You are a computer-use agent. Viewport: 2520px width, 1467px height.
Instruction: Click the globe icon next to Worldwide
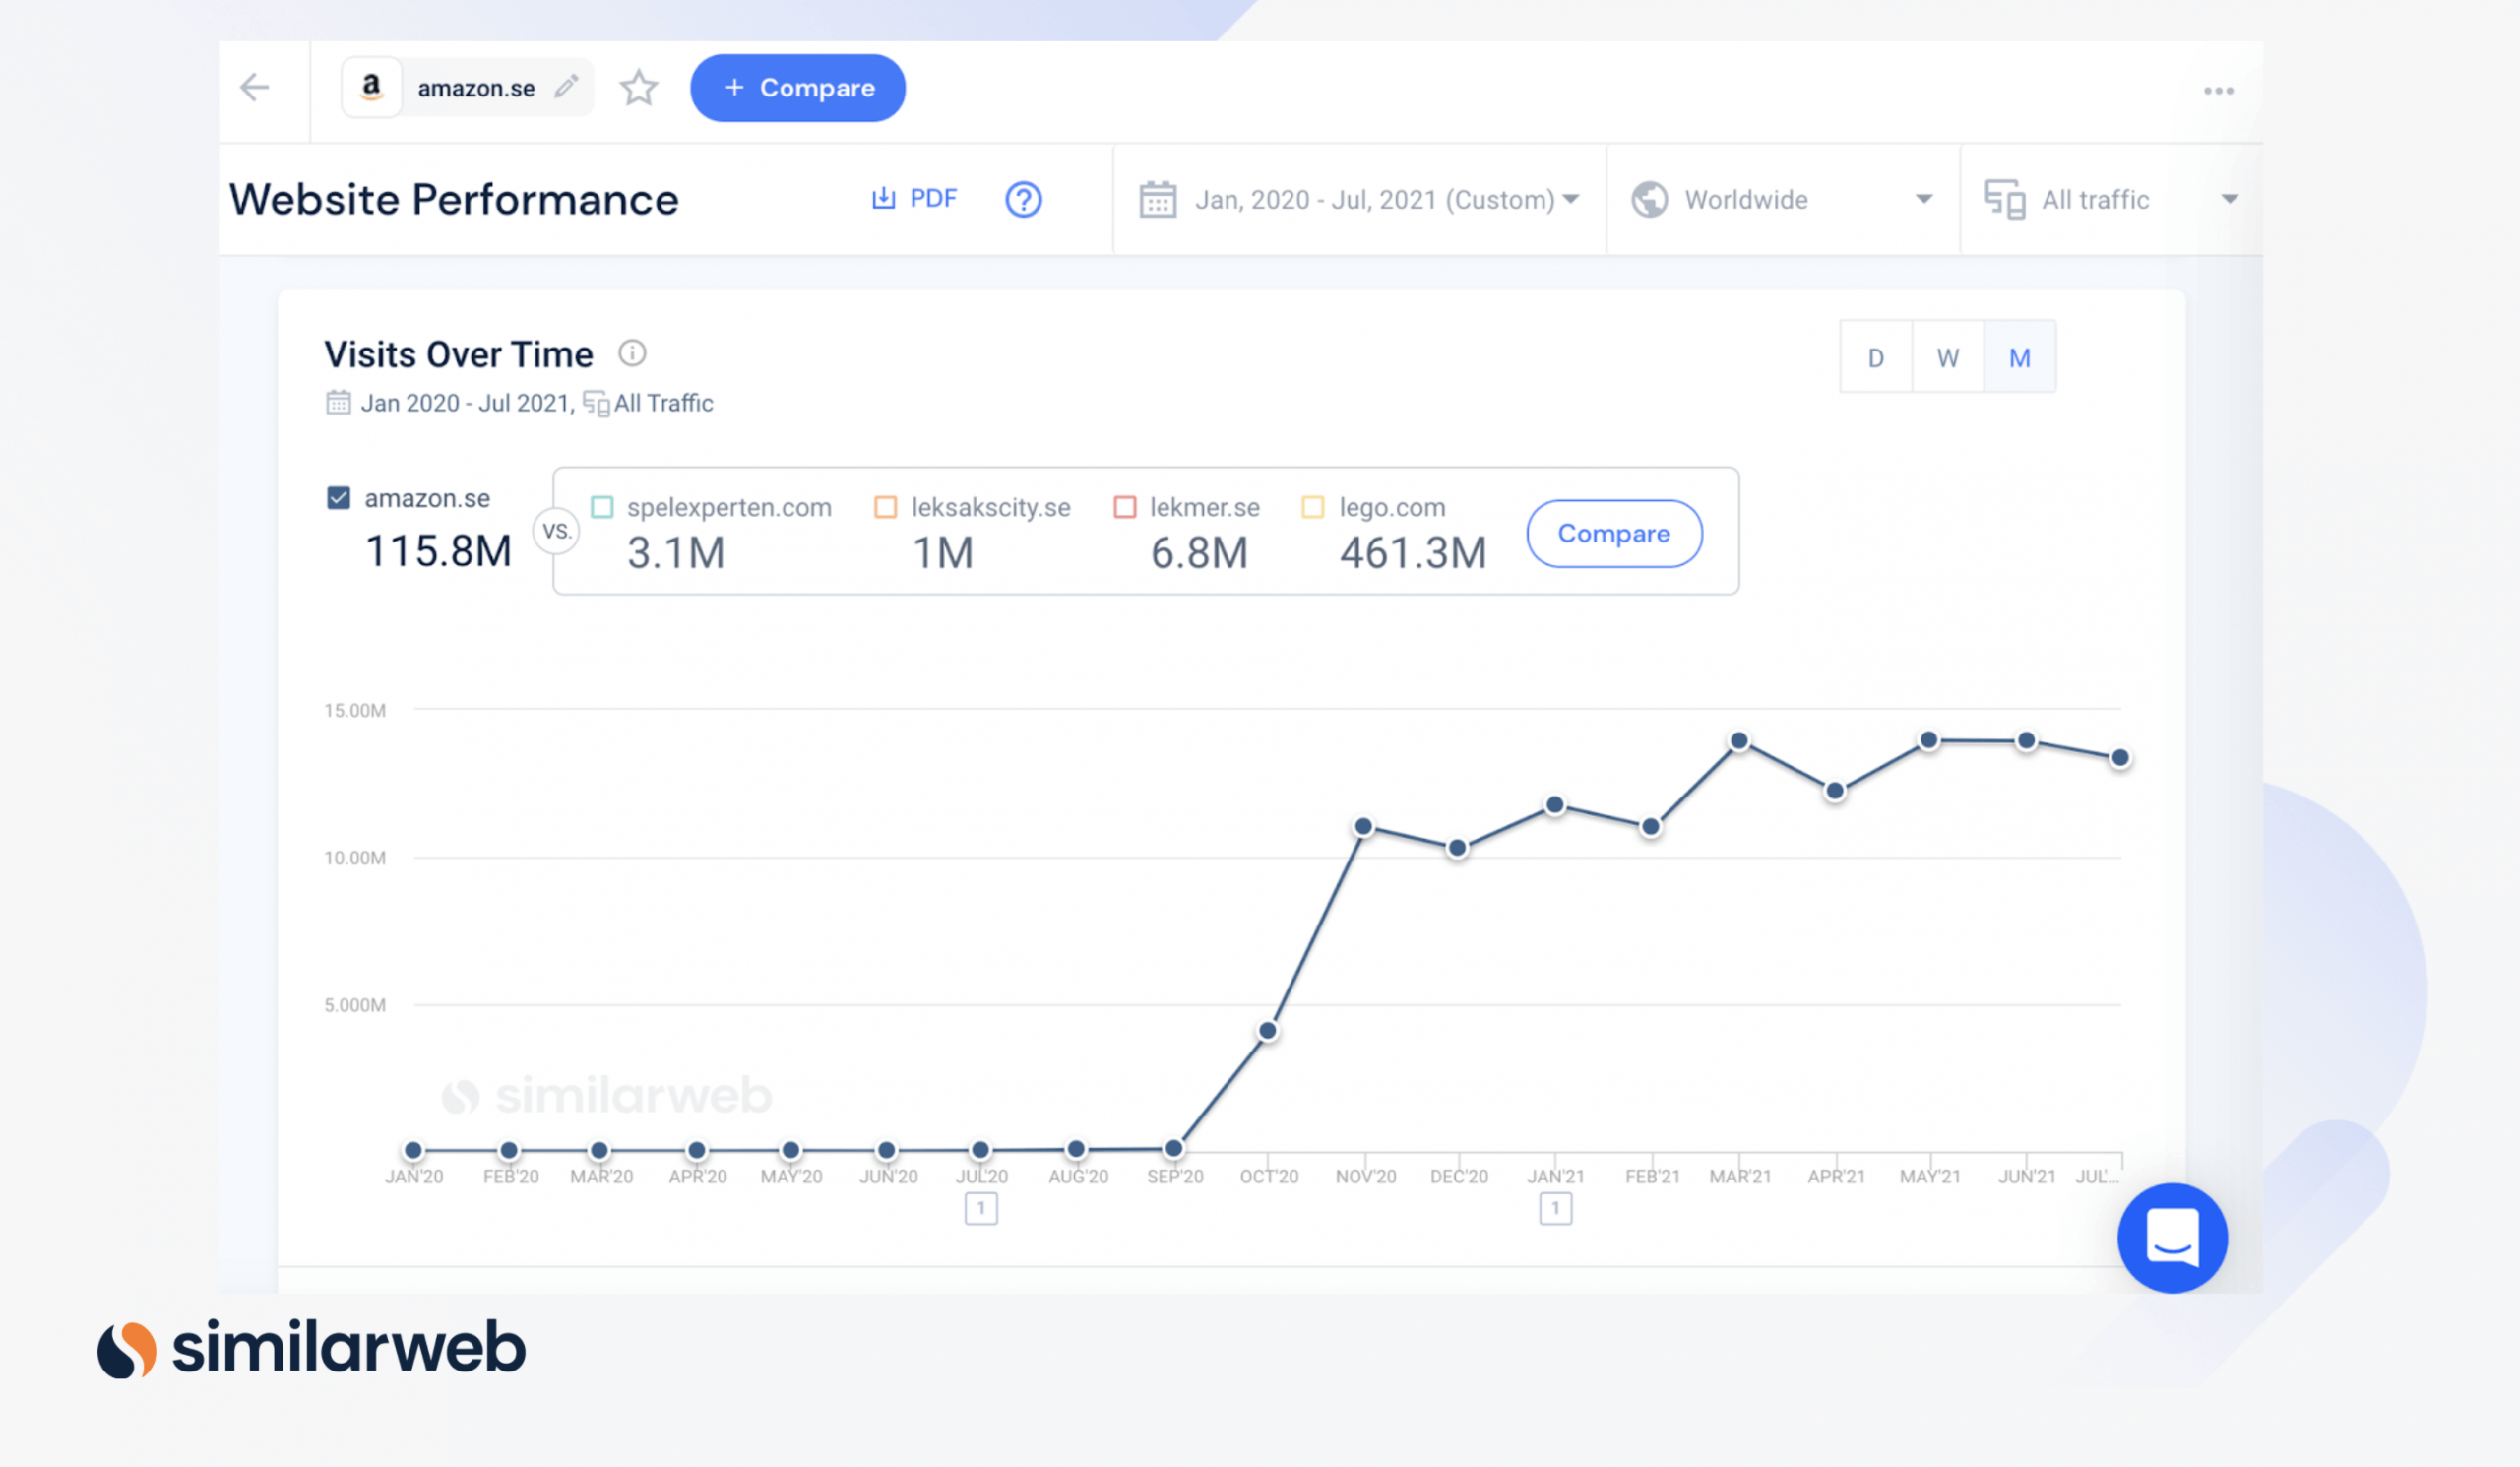(x=1650, y=199)
